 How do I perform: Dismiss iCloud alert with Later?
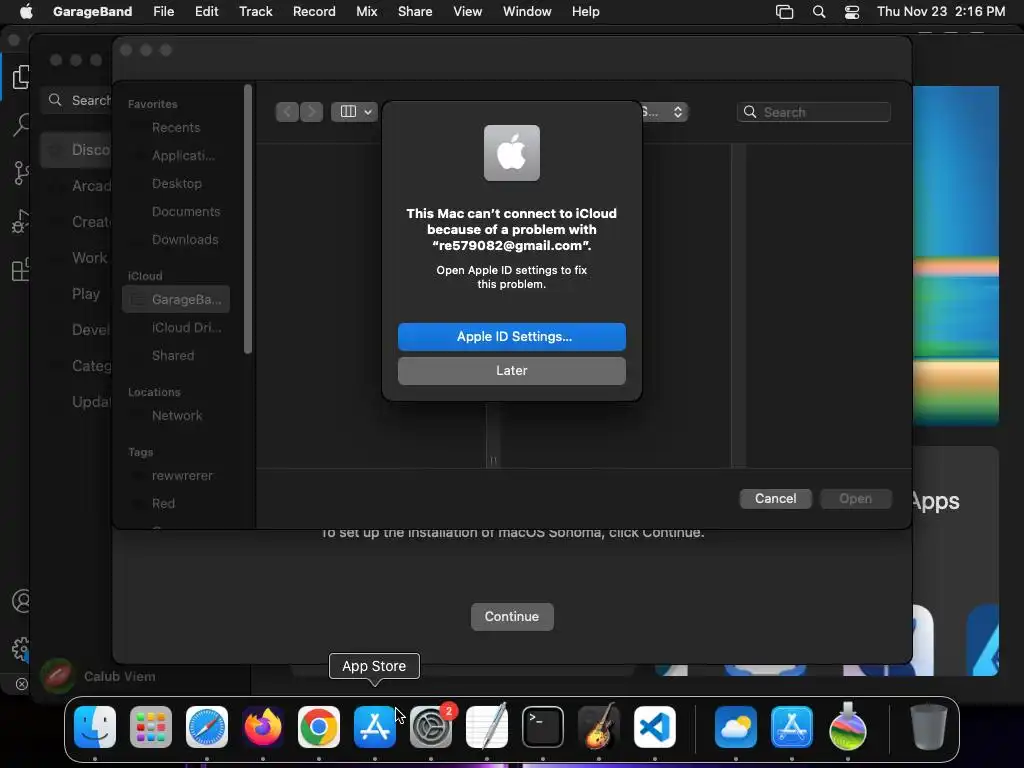tap(512, 371)
